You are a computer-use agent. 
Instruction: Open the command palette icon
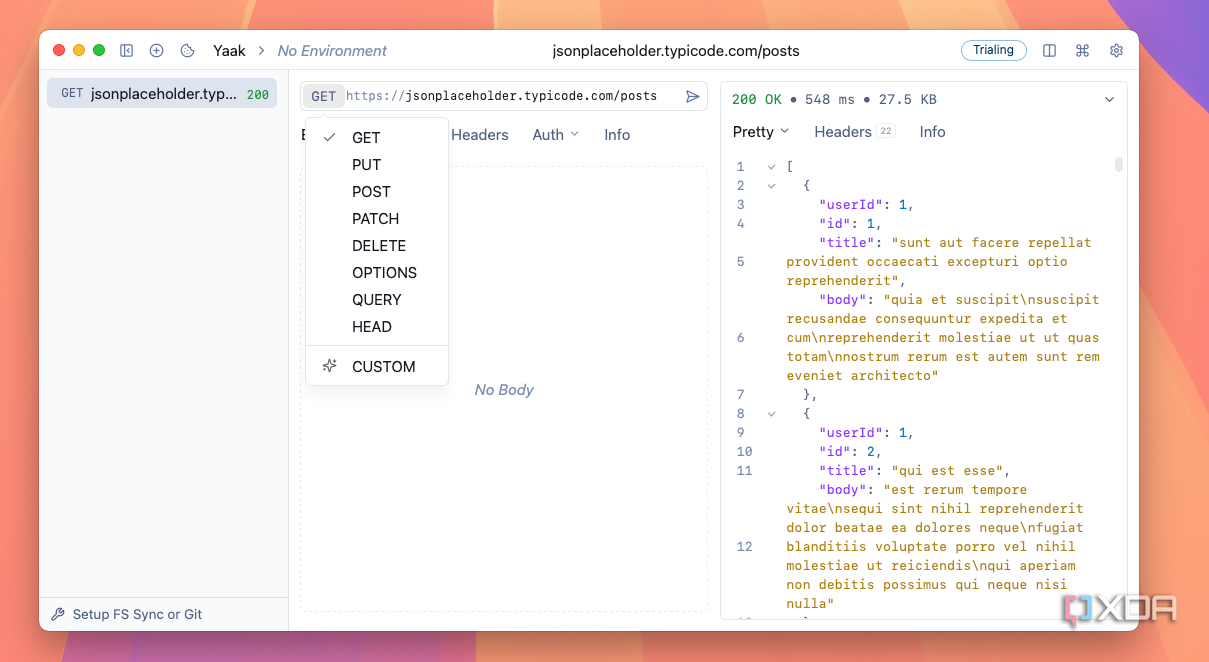[x=1082, y=50]
